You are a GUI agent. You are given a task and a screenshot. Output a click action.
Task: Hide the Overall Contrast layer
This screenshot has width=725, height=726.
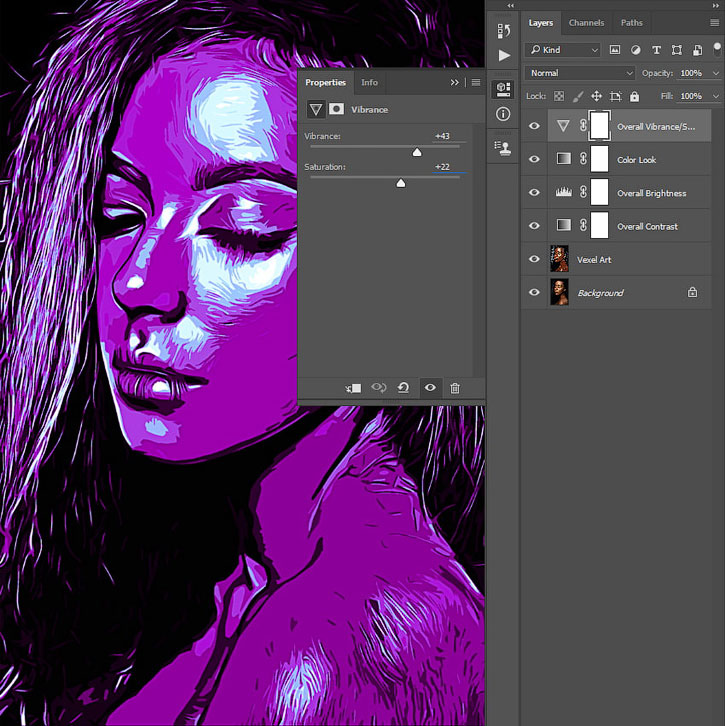534,225
